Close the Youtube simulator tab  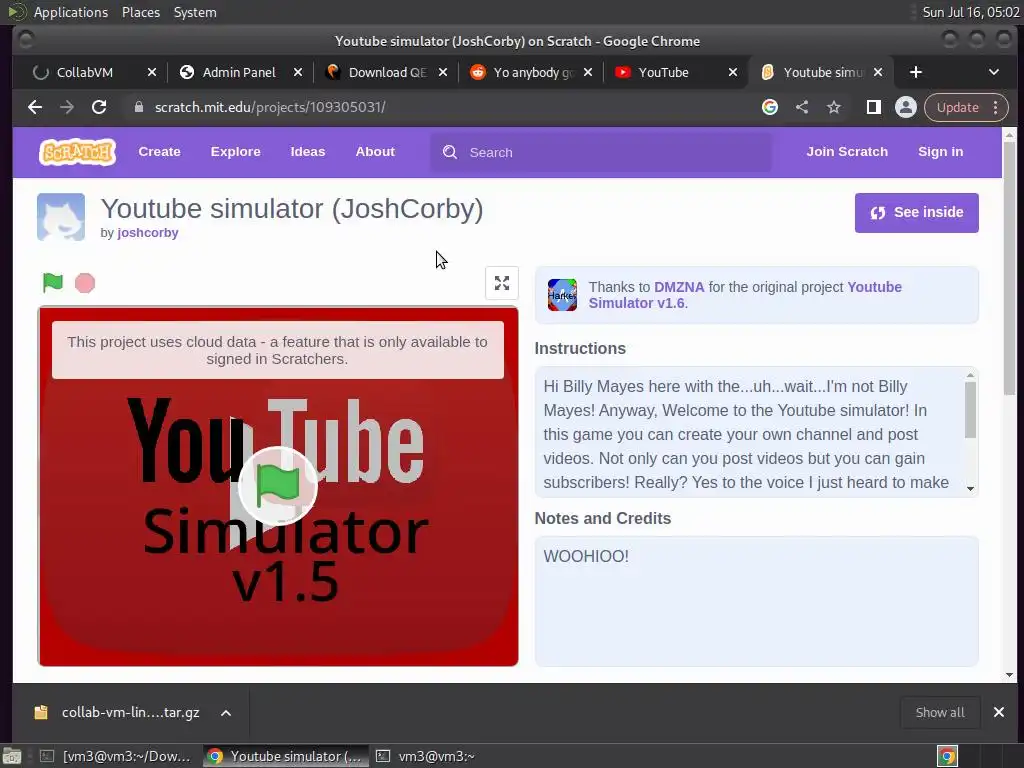[878, 72]
